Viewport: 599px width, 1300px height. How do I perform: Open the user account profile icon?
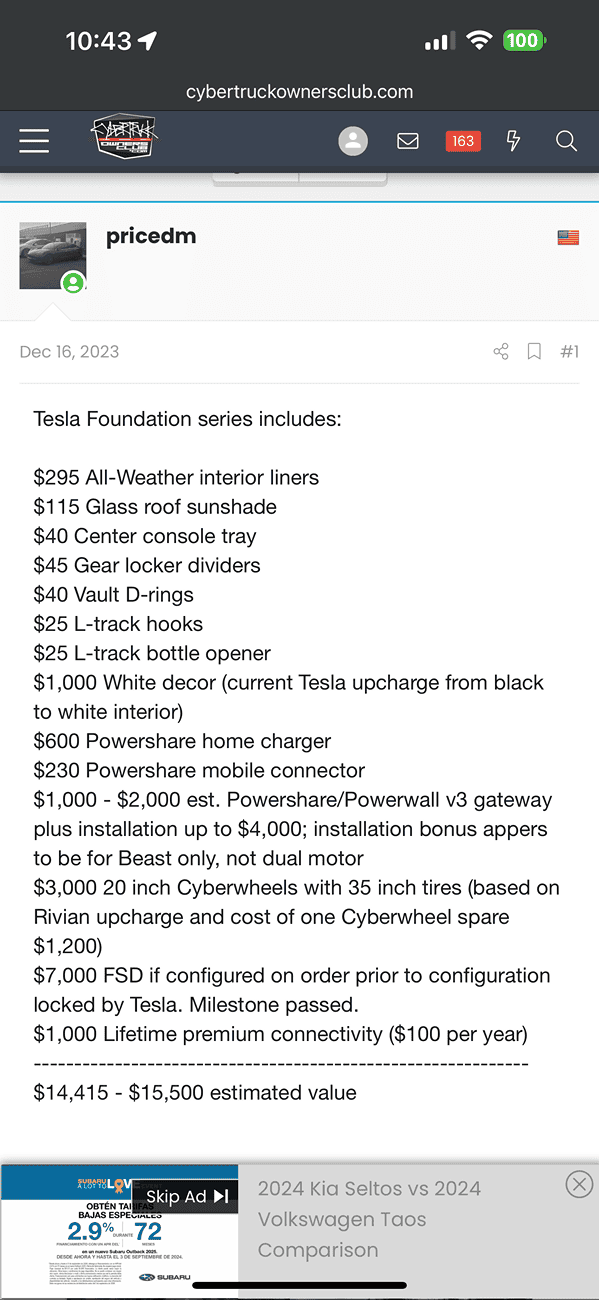pyautogui.click(x=352, y=141)
